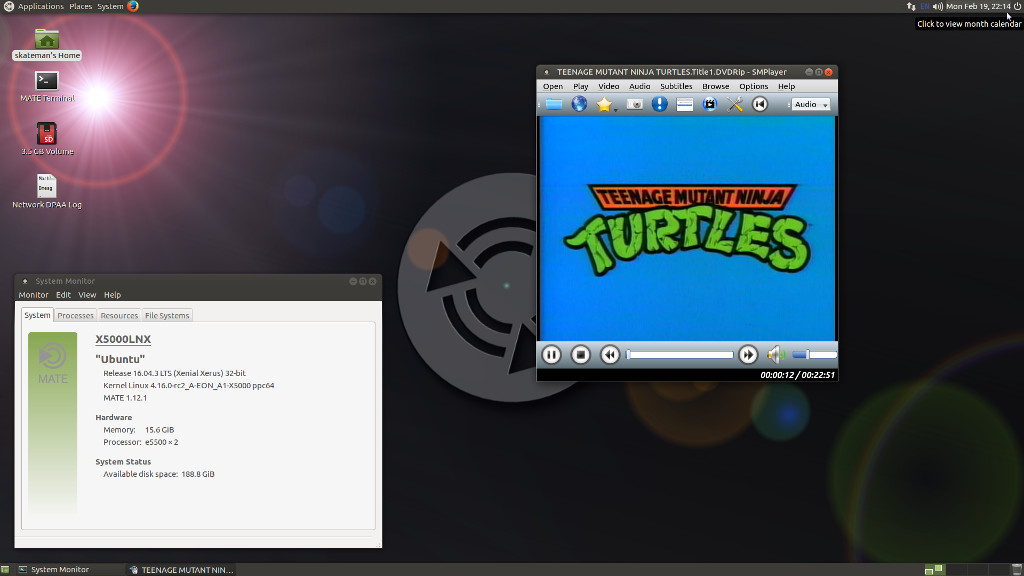Click the video seek bar in SMPlayer
This screenshot has height=576, width=1024.
[680, 355]
